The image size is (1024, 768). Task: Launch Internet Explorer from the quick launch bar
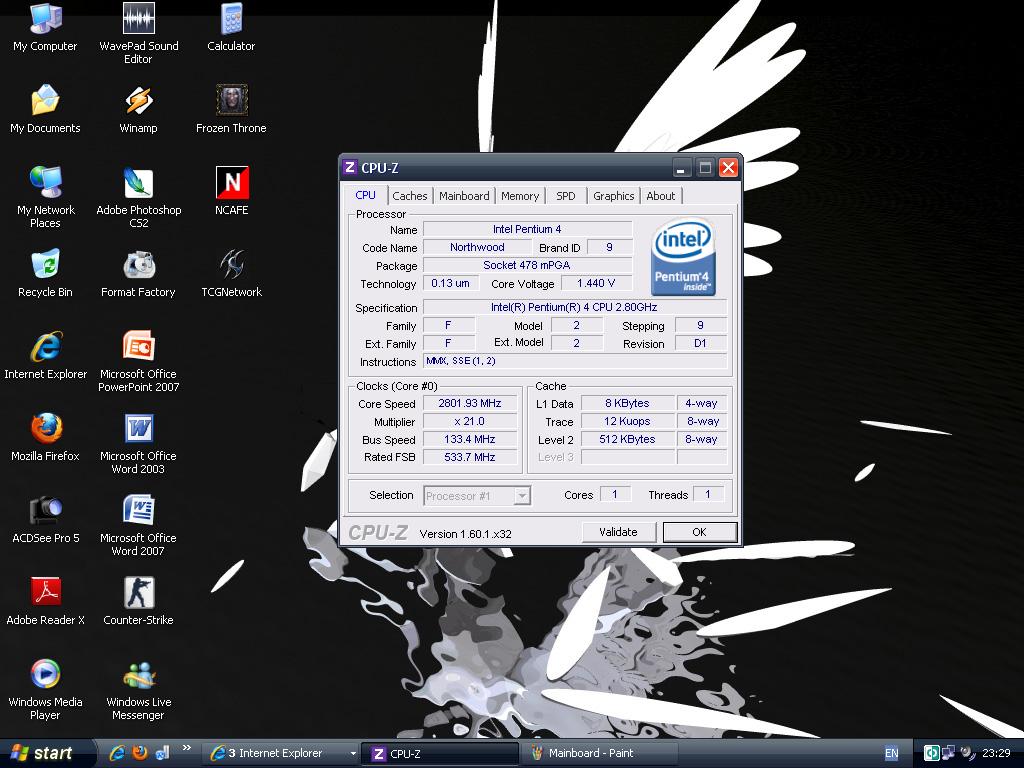117,753
